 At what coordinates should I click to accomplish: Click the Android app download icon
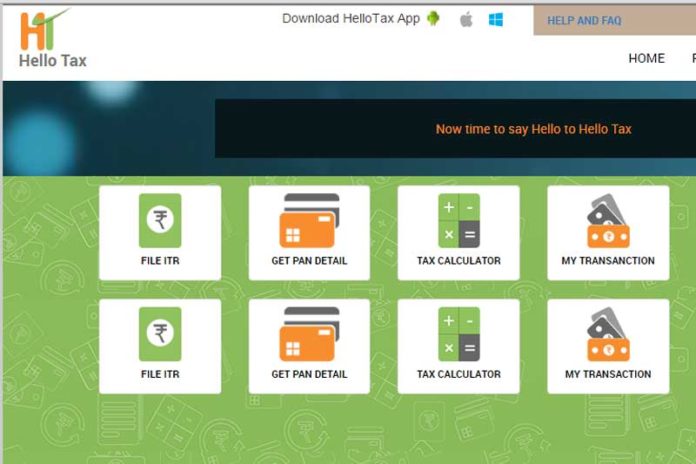click(x=433, y=19)
